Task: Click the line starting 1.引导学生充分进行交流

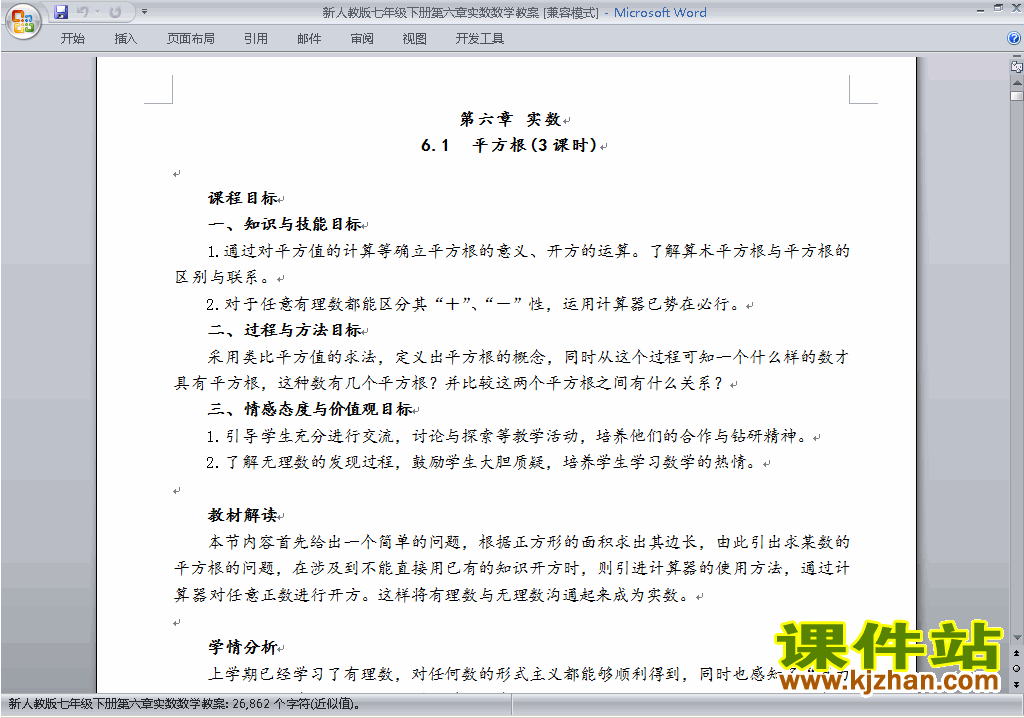Action: pyautogui.click(x=508, y=436)
